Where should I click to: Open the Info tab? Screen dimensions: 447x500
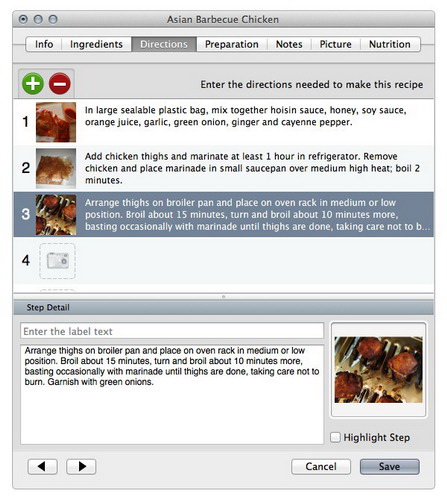[44, 44]
